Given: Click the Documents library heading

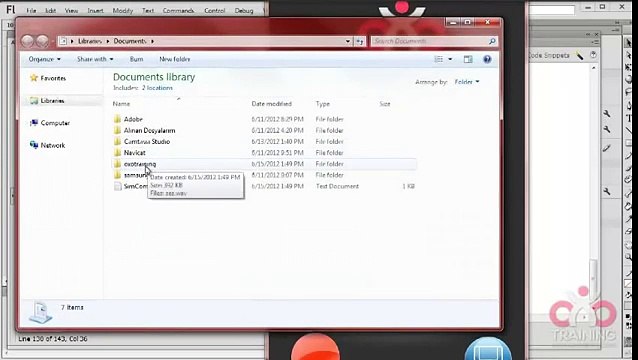Looking at the screenshot, I should pos(154,77).
